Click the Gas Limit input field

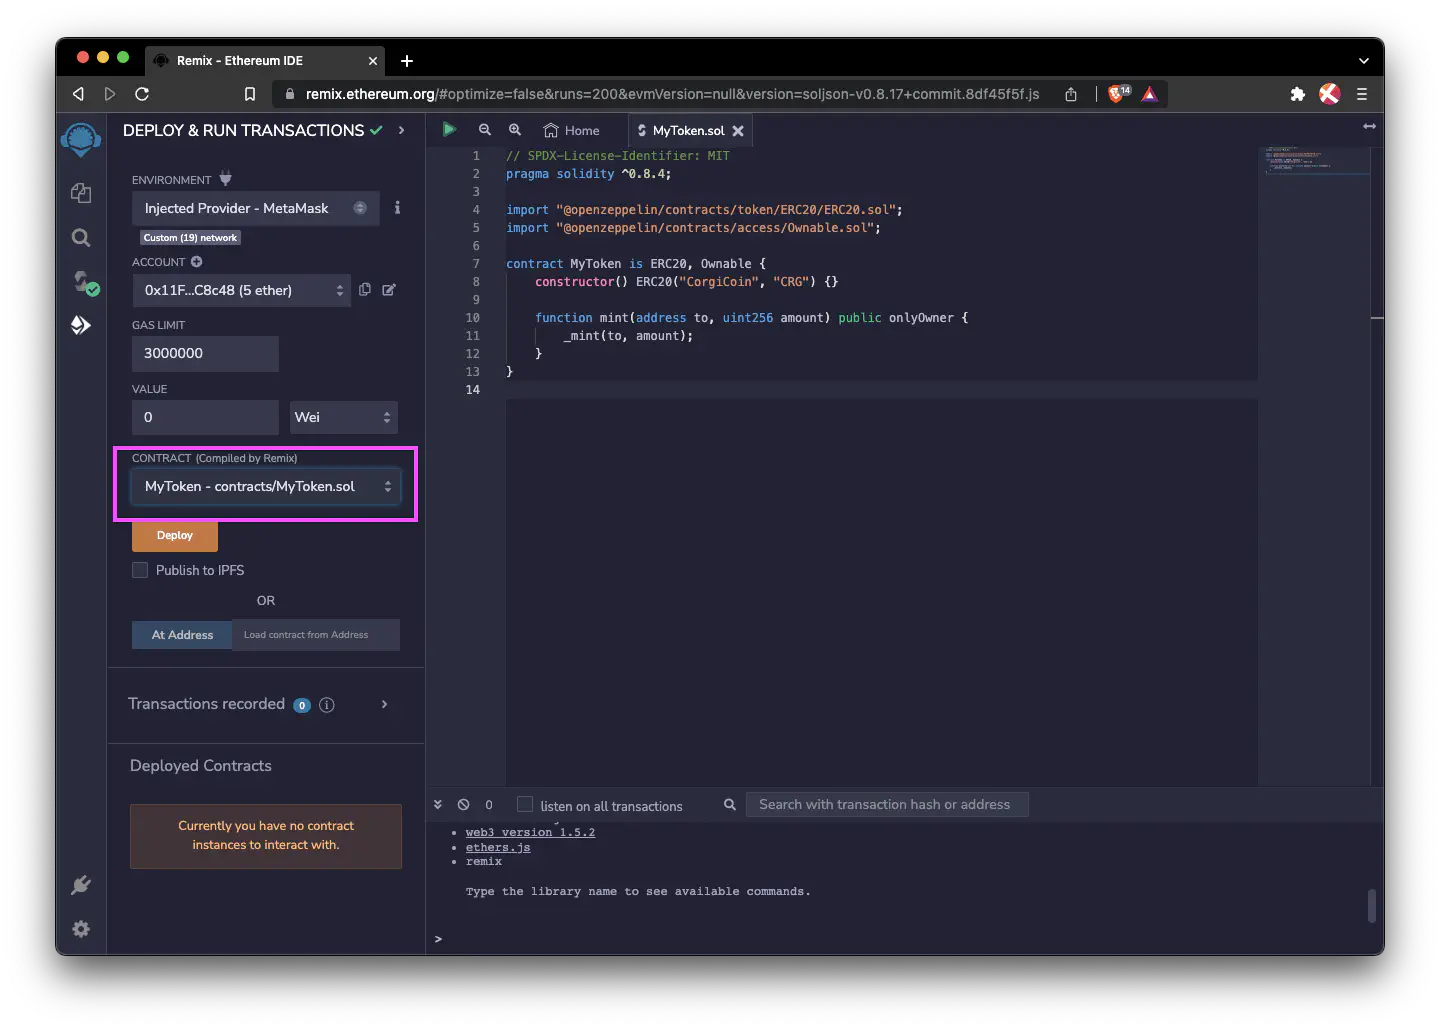(205, 354)
